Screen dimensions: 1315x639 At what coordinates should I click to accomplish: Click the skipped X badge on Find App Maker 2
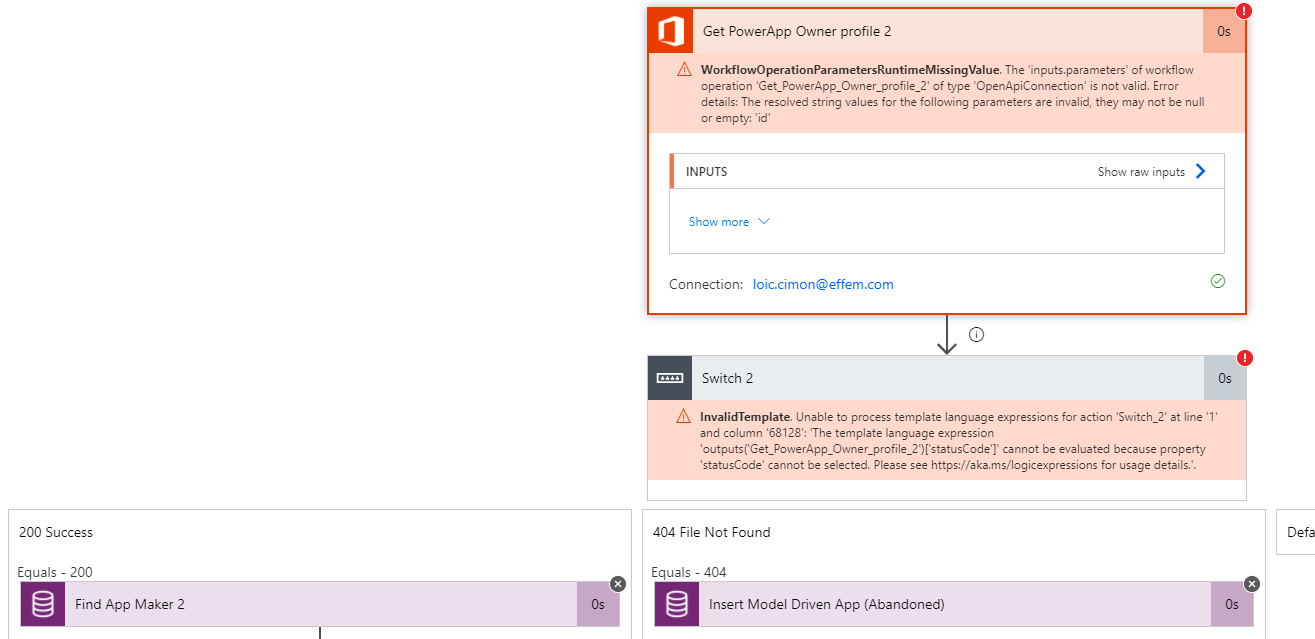pyautogui.click(x=618, y=584)
